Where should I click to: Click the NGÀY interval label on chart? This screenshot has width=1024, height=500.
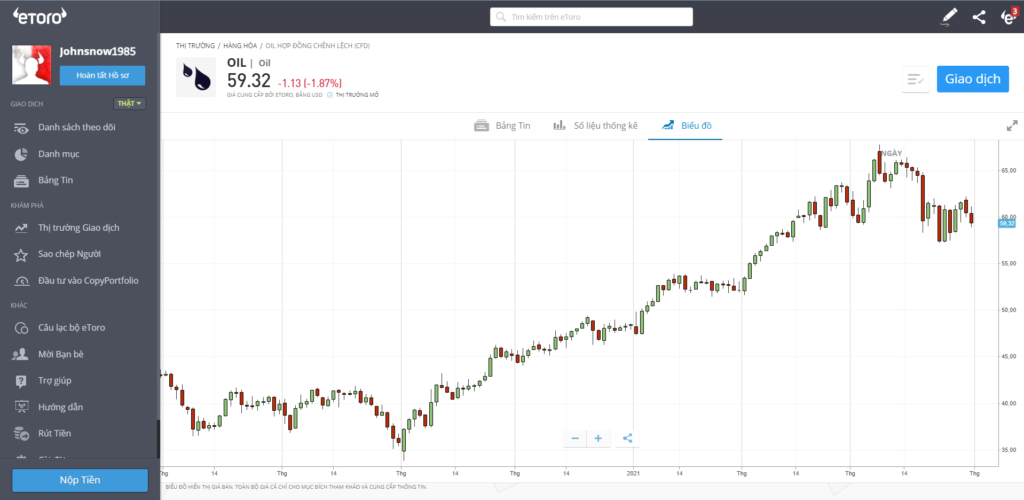point(891,153)
